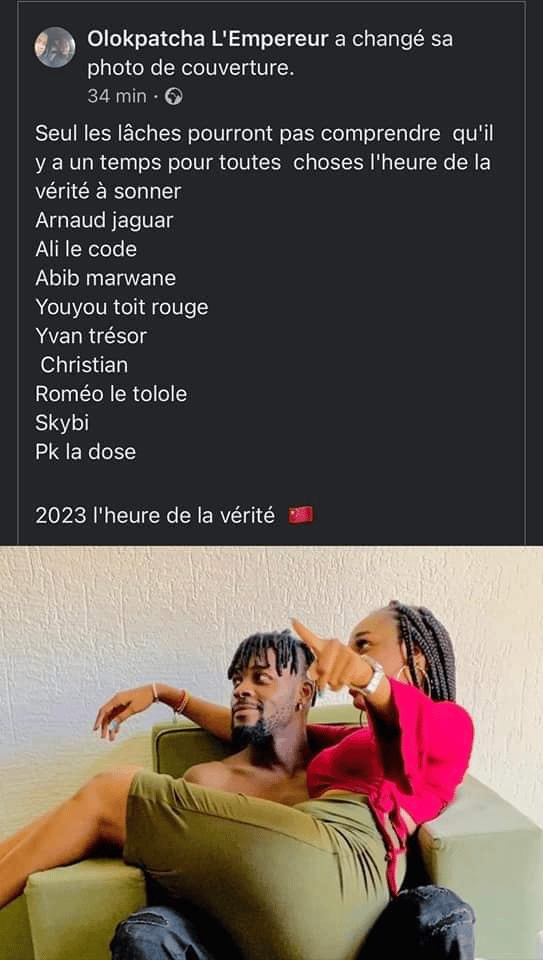Click the "34 min" timestamp
This screenshot has width=543, height=960.
pos(117,97)
